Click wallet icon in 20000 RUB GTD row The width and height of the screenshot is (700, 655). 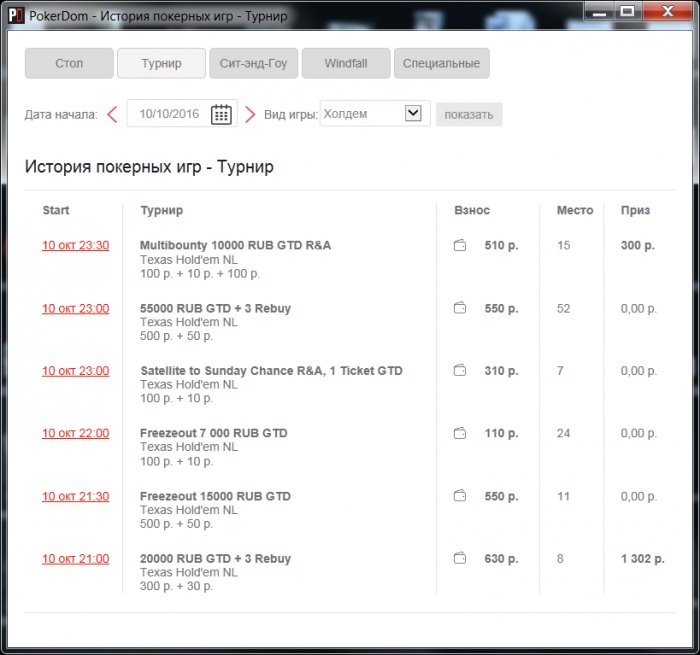point(460,559)
